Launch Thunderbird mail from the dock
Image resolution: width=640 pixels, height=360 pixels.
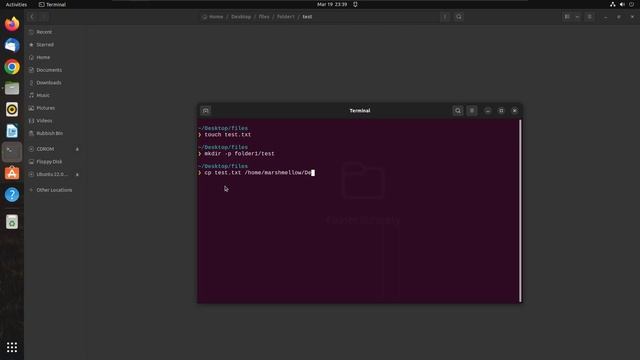pos(12,45)
